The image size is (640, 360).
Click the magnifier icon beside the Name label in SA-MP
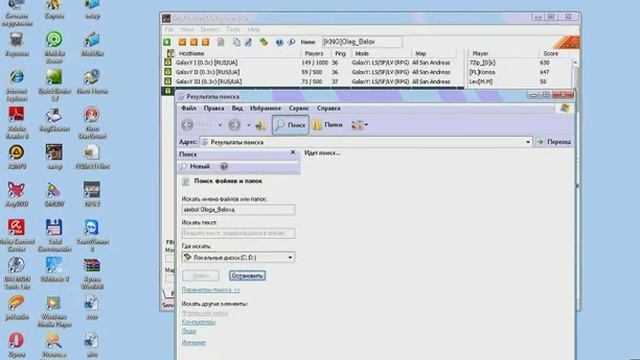pyautogui.click(x=291, y=42)
